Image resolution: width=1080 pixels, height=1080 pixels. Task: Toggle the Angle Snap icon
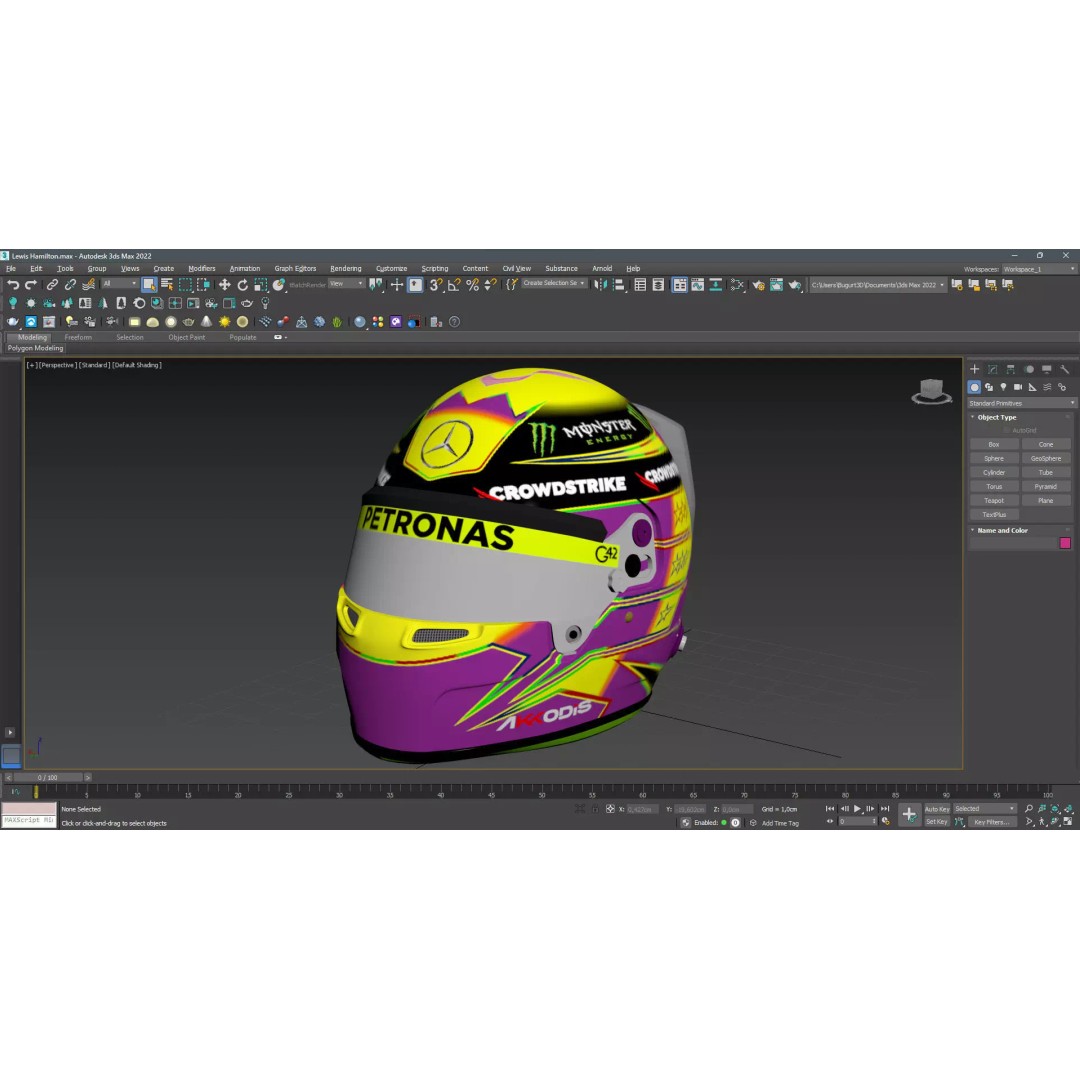[454, 284]
